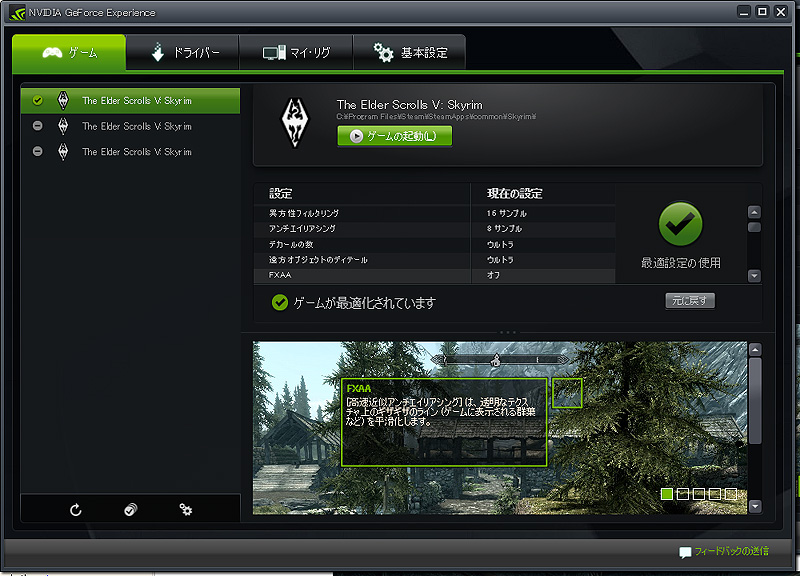Switch to the ゲーム tab

[69, 52]
